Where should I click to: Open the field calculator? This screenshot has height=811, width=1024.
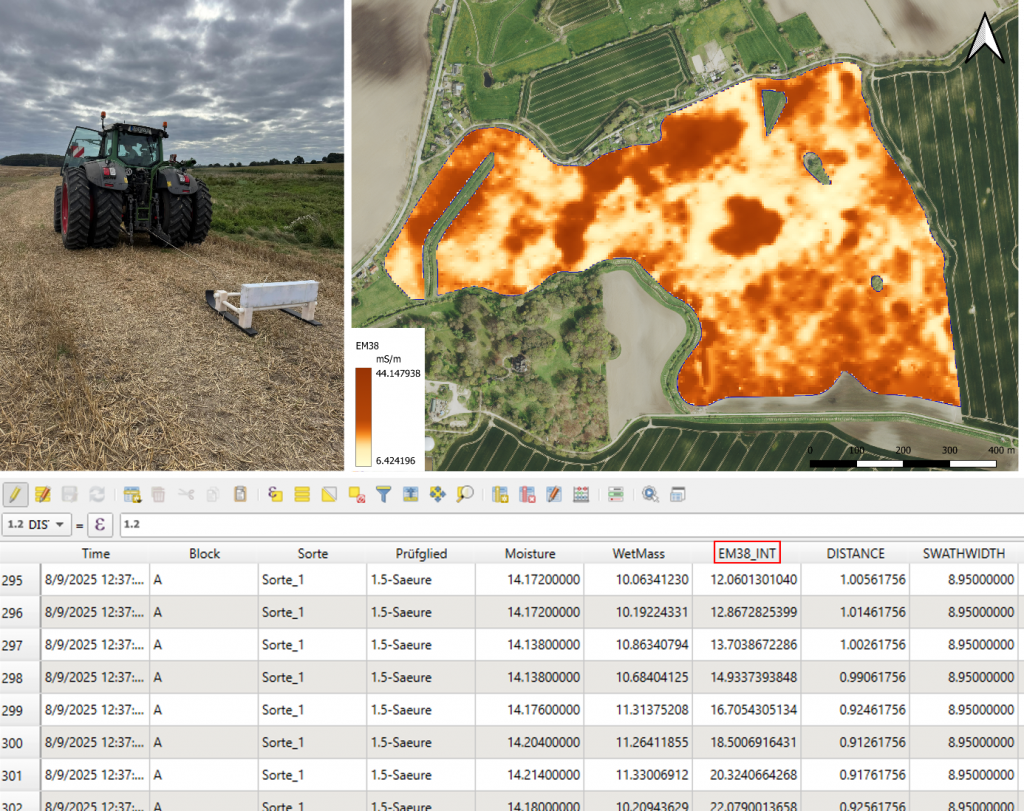(x=581, y=494)
